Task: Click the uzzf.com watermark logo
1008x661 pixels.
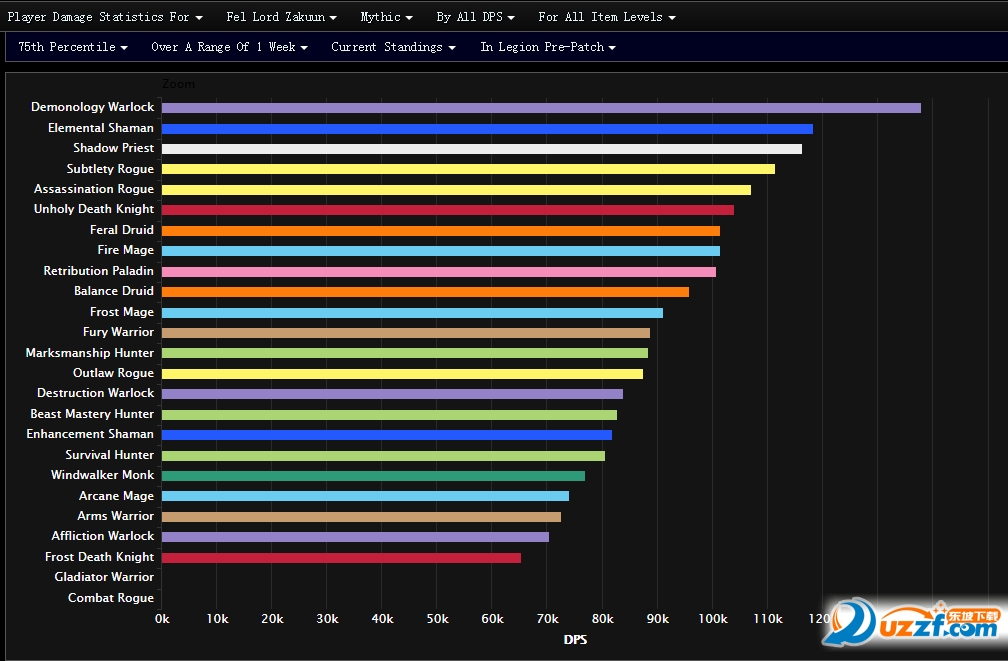Action: tap(914, 621)
